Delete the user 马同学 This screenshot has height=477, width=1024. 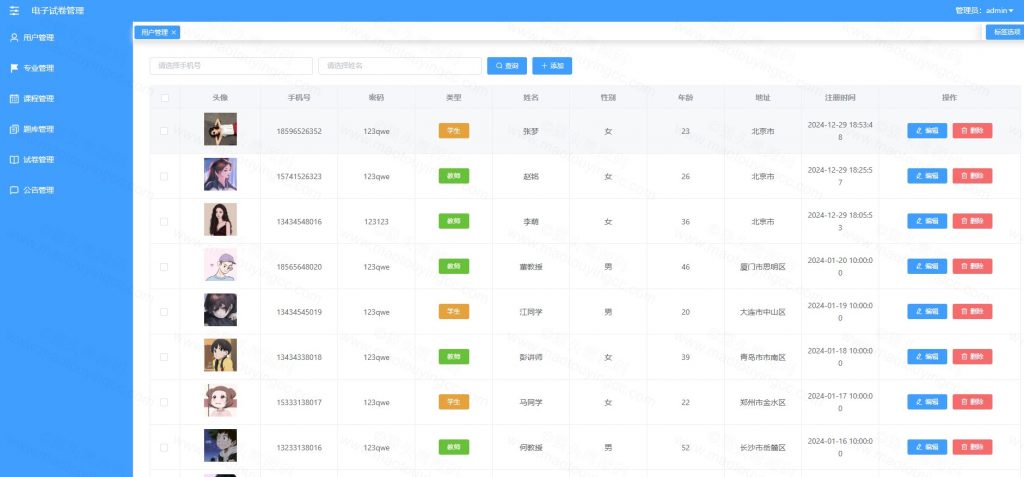point(972,402)
